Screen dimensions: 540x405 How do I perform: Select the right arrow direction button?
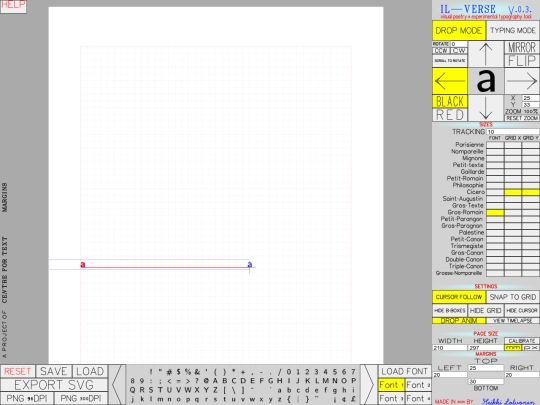tap(522, 81)
